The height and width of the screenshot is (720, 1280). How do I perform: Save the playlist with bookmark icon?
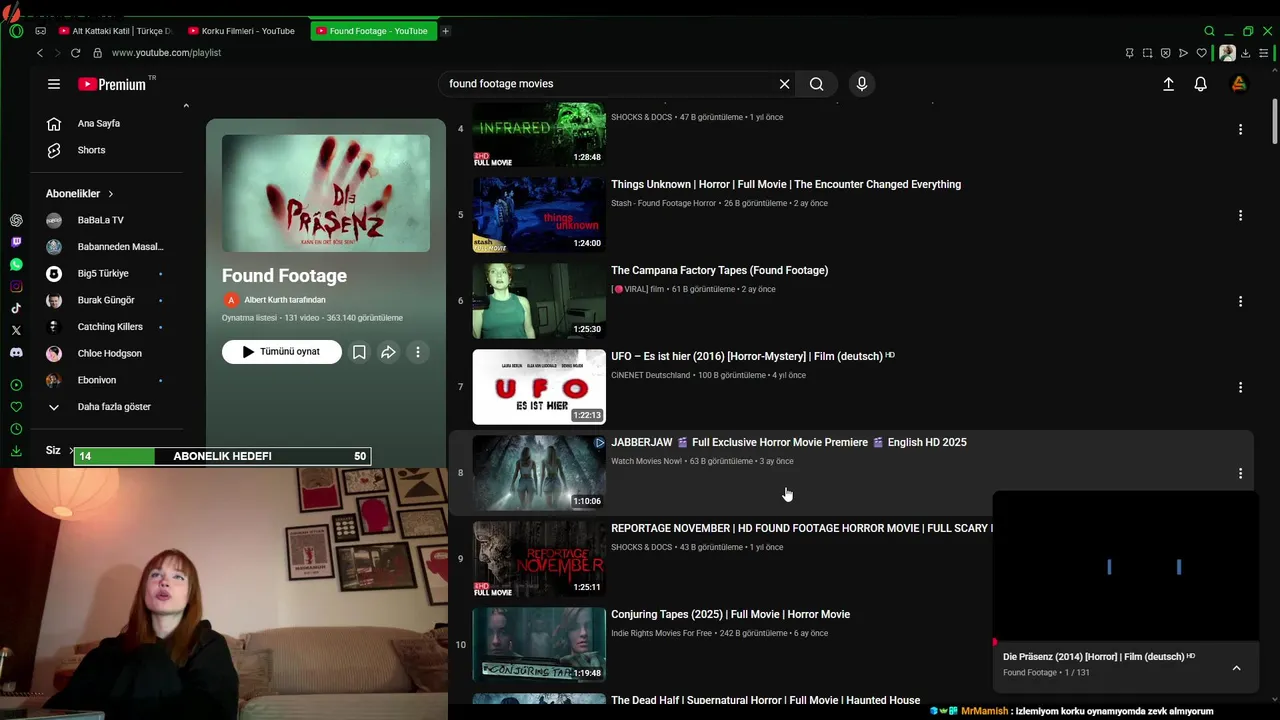pyautogui.click(x=359, y=352)
